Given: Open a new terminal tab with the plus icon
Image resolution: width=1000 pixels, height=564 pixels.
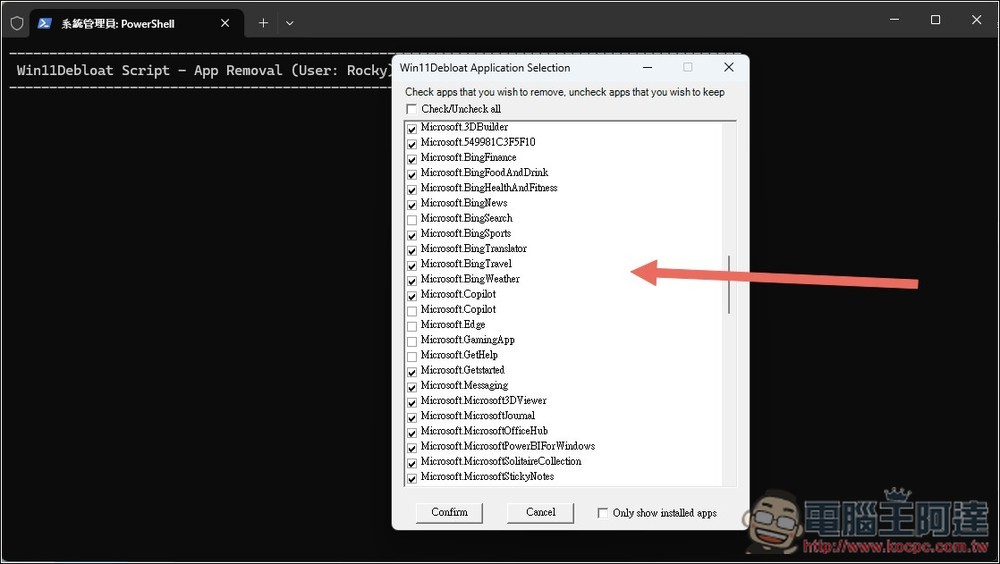Looking at the screenshot, I should point(263,23).
